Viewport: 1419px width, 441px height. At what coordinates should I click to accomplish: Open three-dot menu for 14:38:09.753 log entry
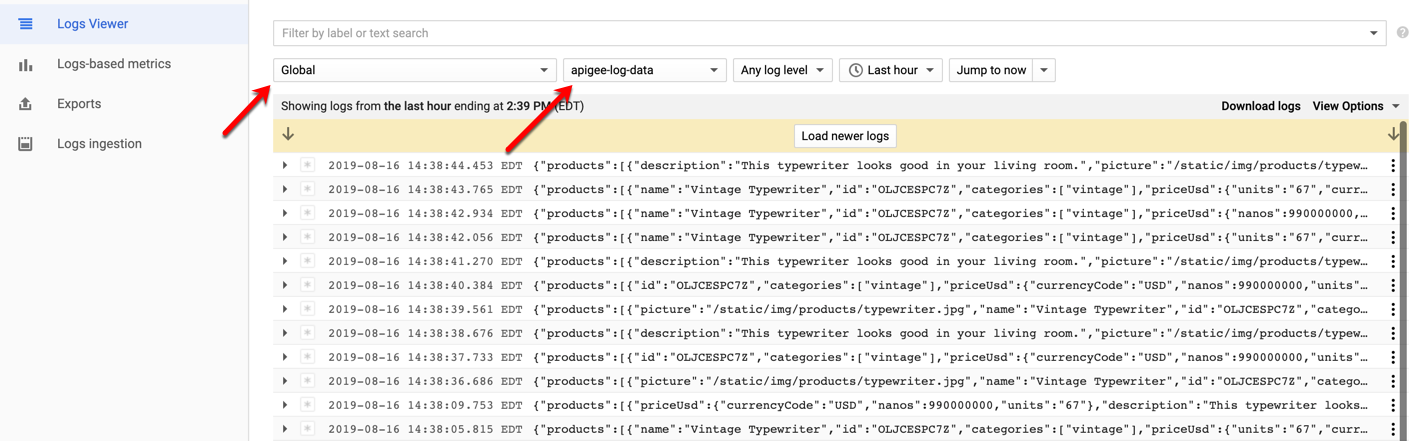1393,405
